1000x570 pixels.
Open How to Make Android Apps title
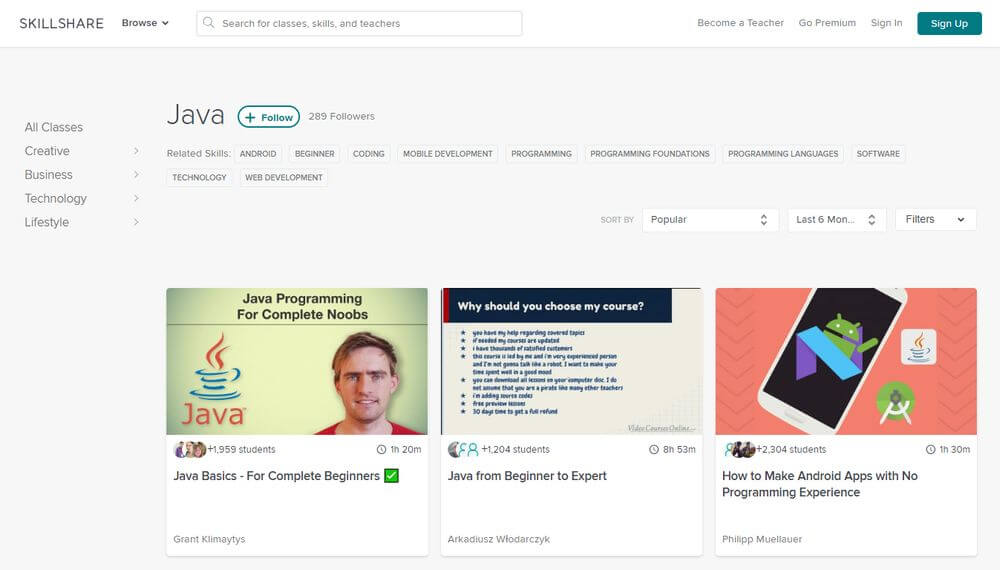(x=820, y=484)
